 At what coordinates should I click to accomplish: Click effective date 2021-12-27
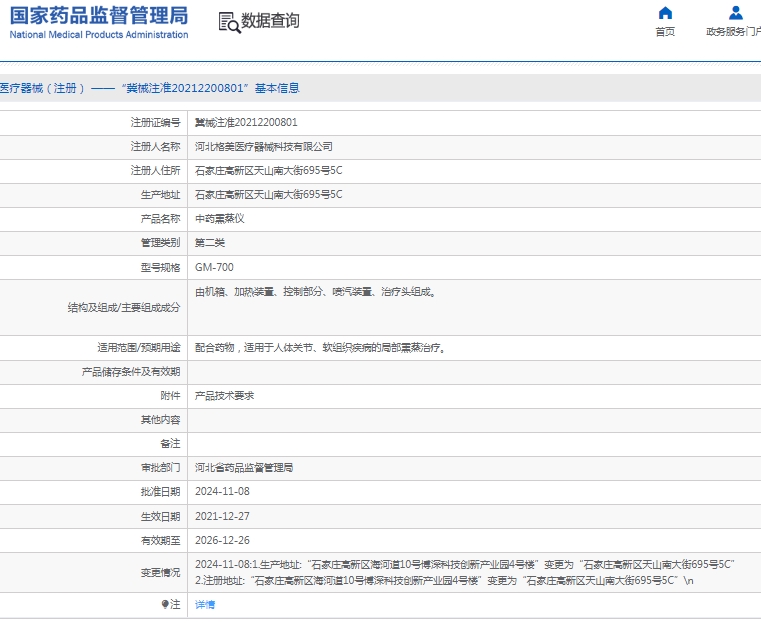click(222, 516)
